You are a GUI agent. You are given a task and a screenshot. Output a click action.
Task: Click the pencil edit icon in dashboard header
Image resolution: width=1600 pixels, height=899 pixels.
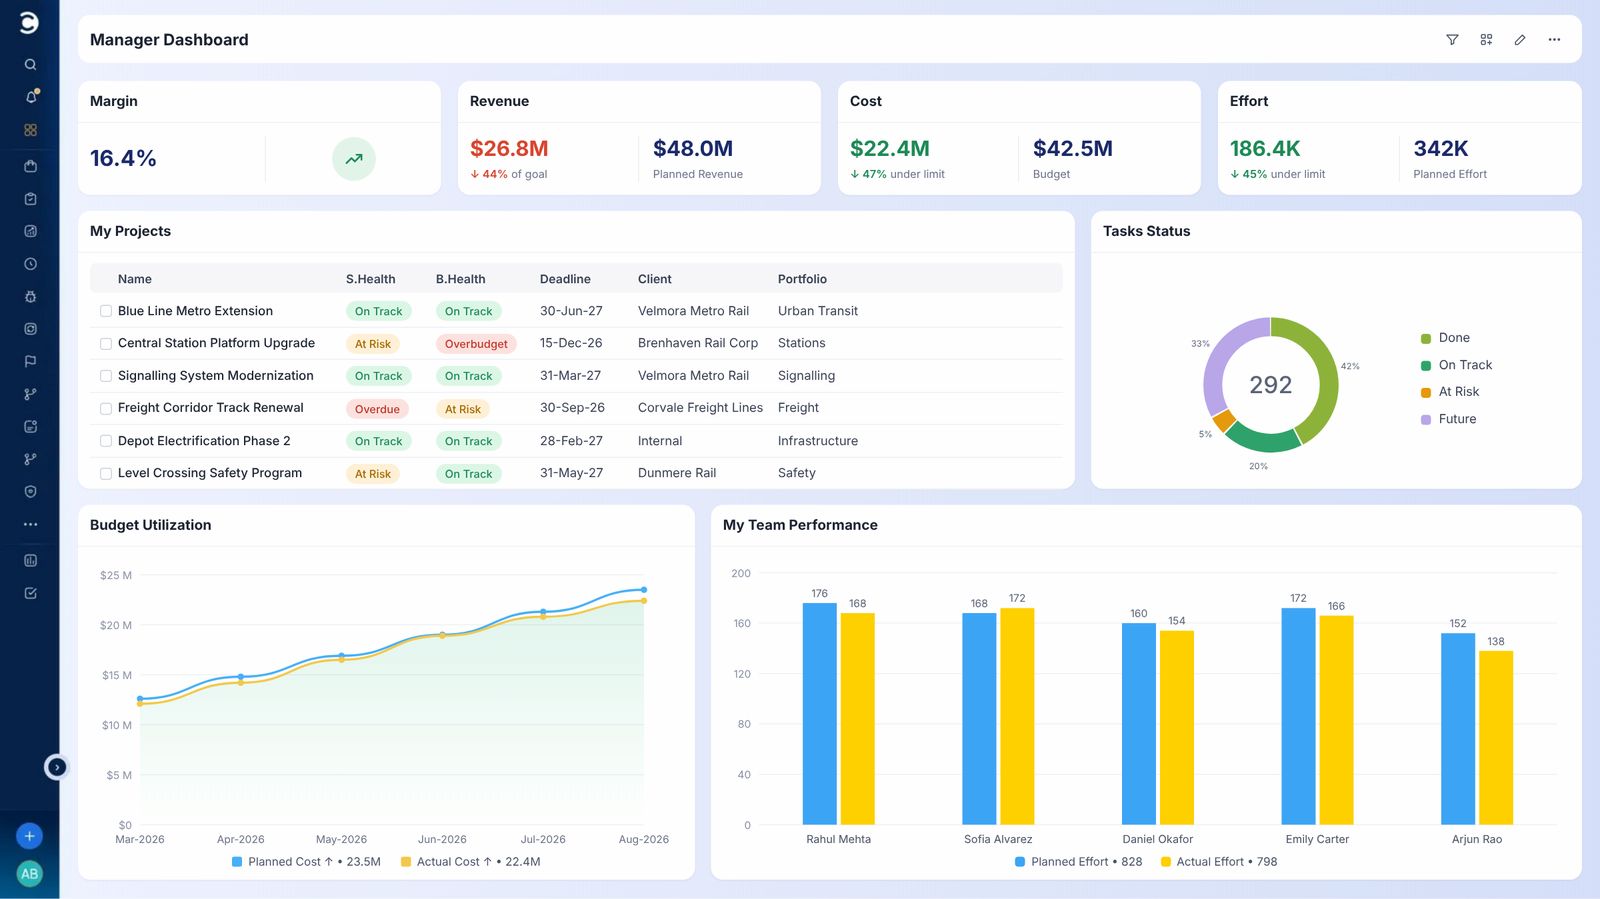1520,40
